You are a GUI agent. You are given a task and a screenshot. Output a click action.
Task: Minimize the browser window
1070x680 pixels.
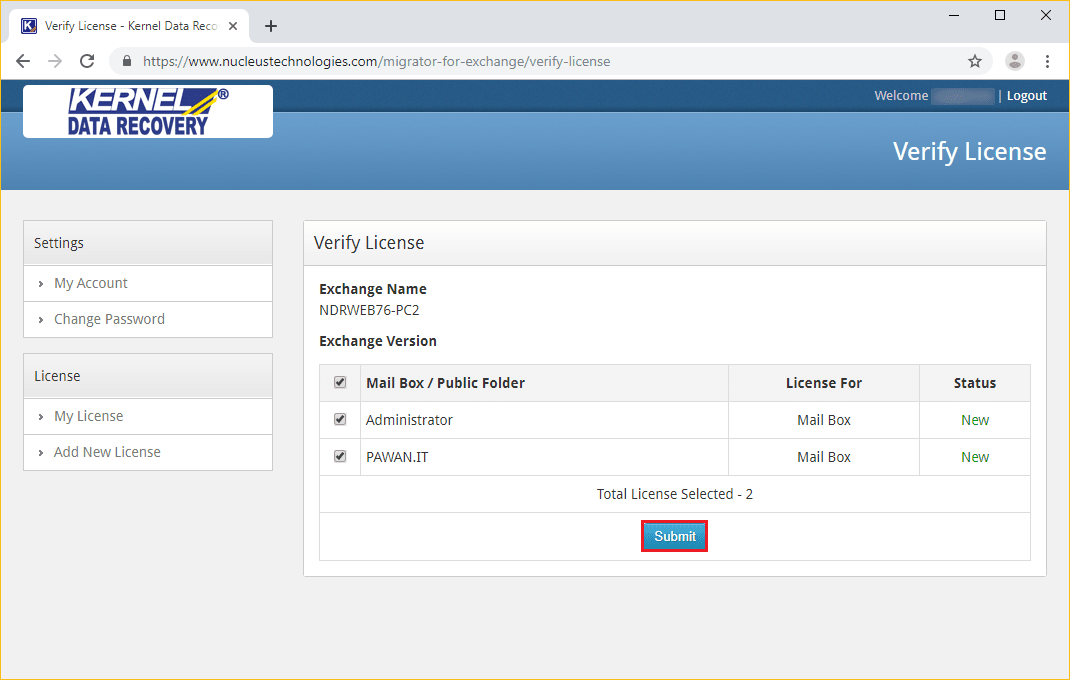click(x=954, y=15)
